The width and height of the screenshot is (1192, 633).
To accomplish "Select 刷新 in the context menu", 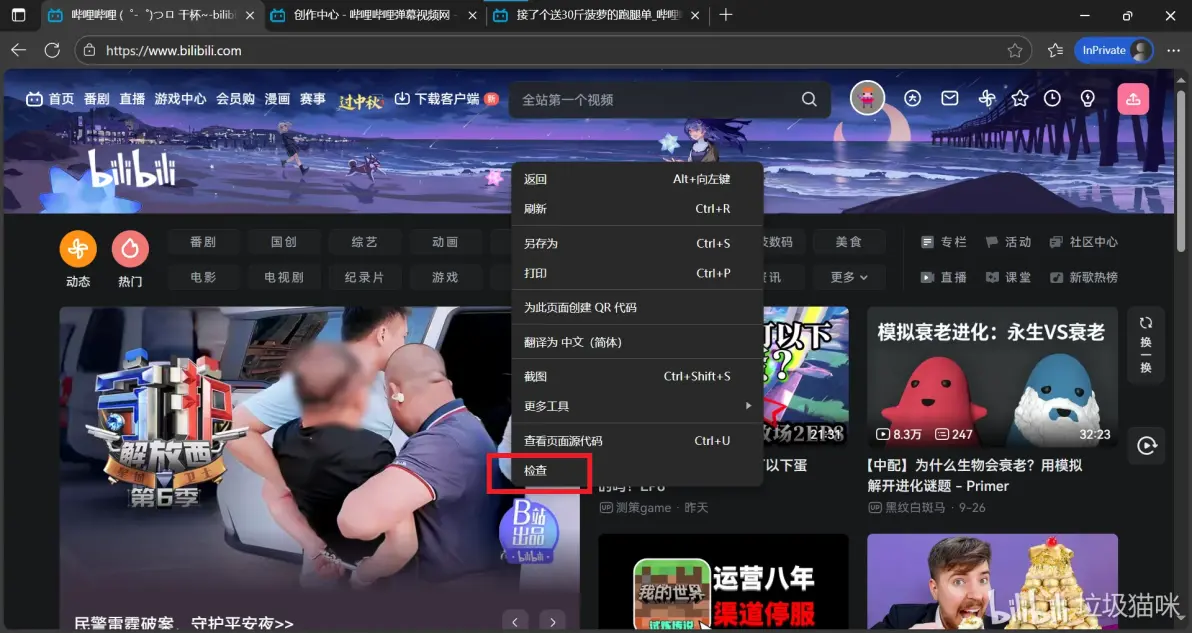I will 637,208.
